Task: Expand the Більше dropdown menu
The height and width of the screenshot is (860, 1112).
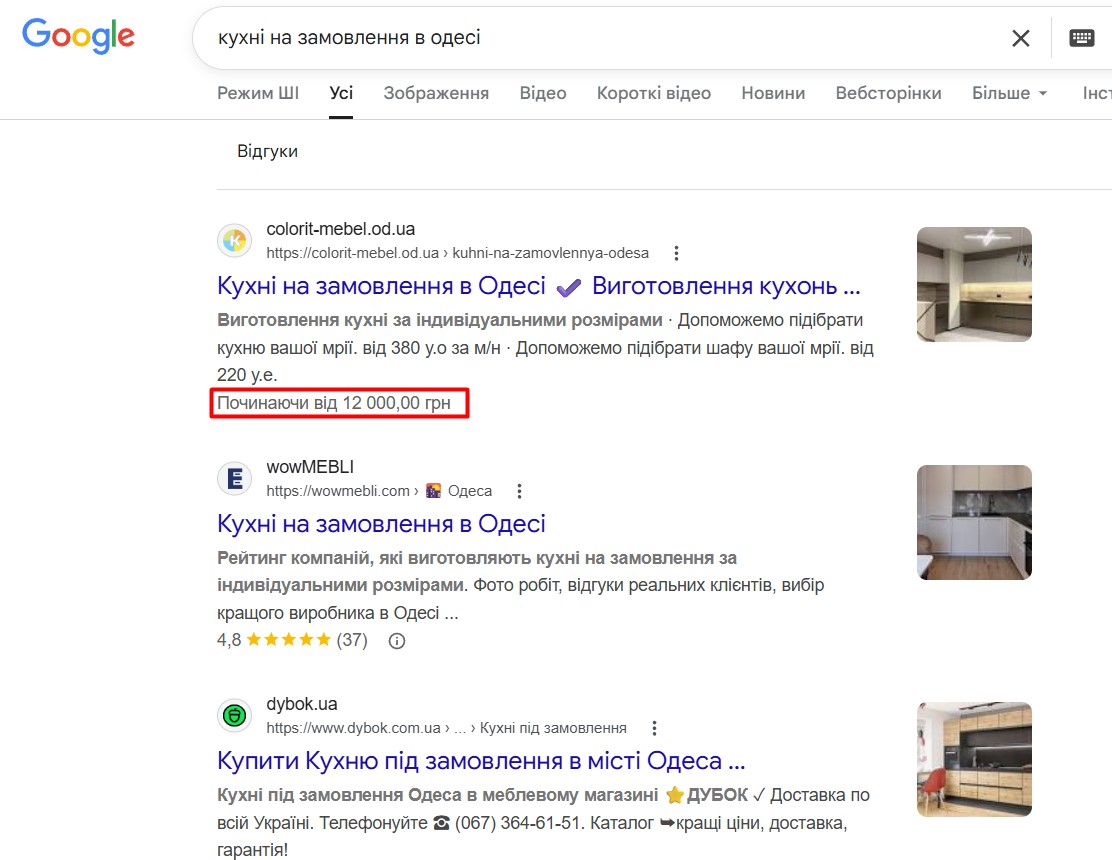Action: click(1009, 93)
